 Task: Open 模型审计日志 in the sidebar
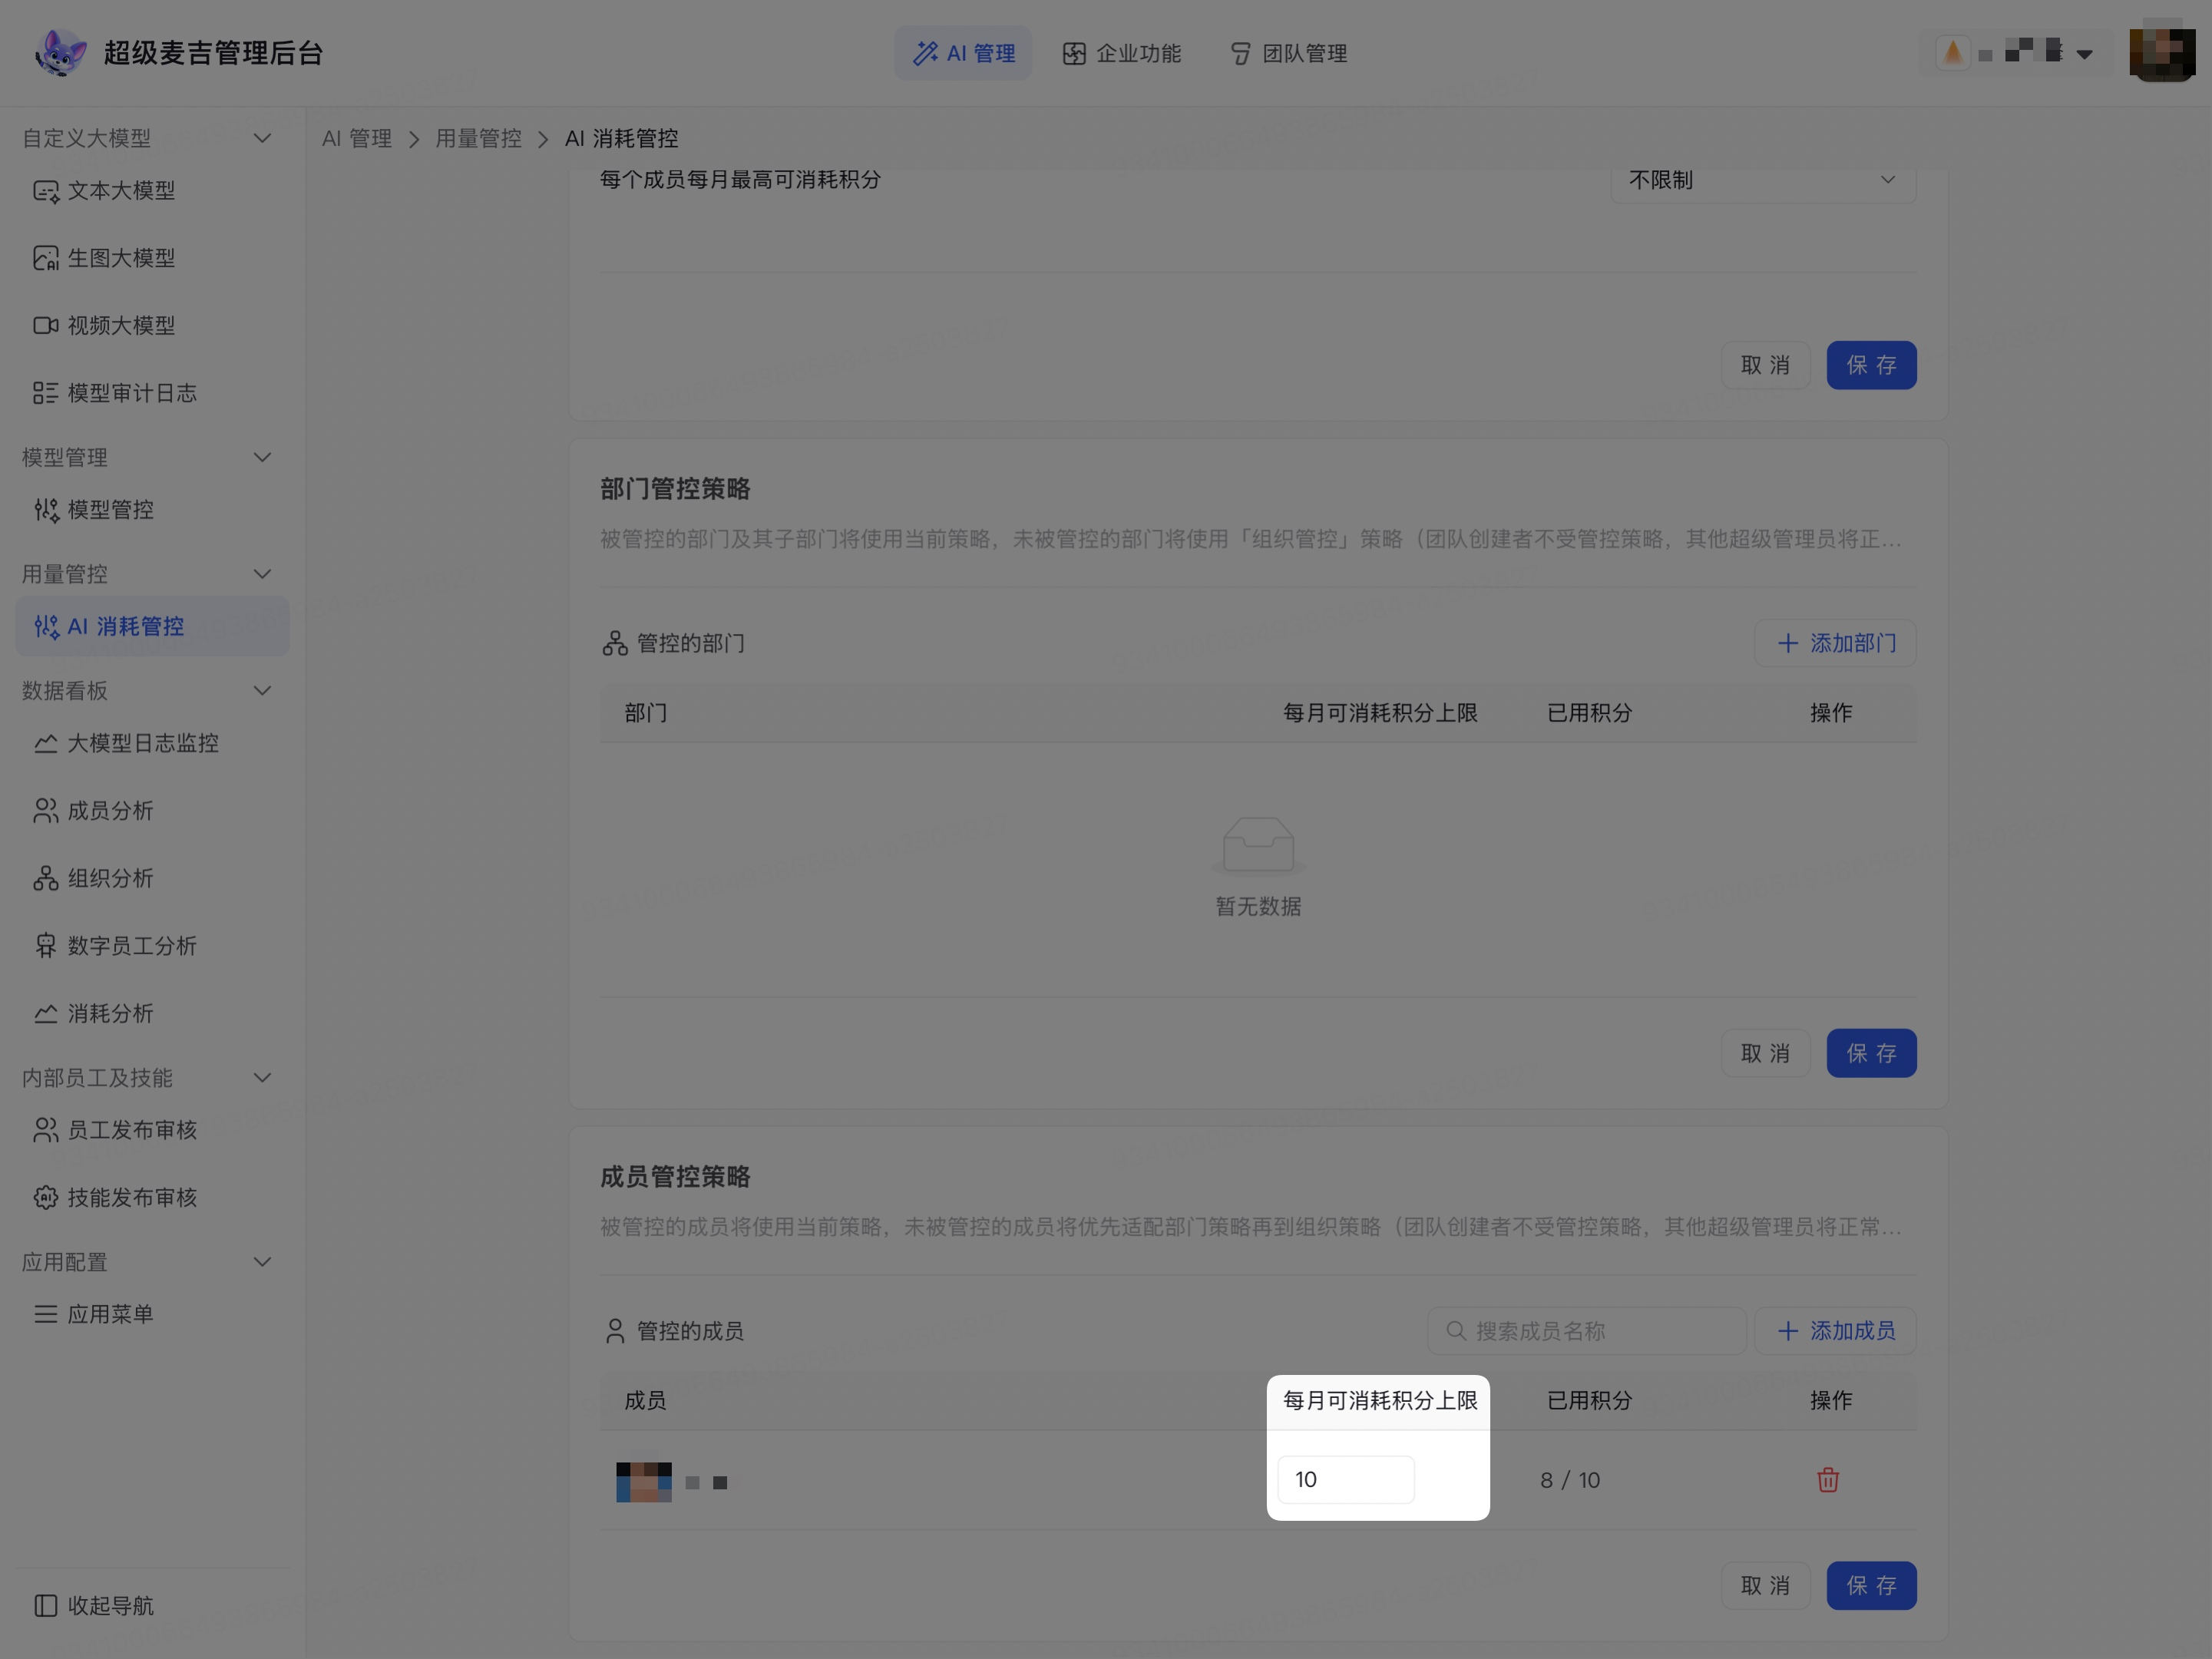tap(152, 393)
